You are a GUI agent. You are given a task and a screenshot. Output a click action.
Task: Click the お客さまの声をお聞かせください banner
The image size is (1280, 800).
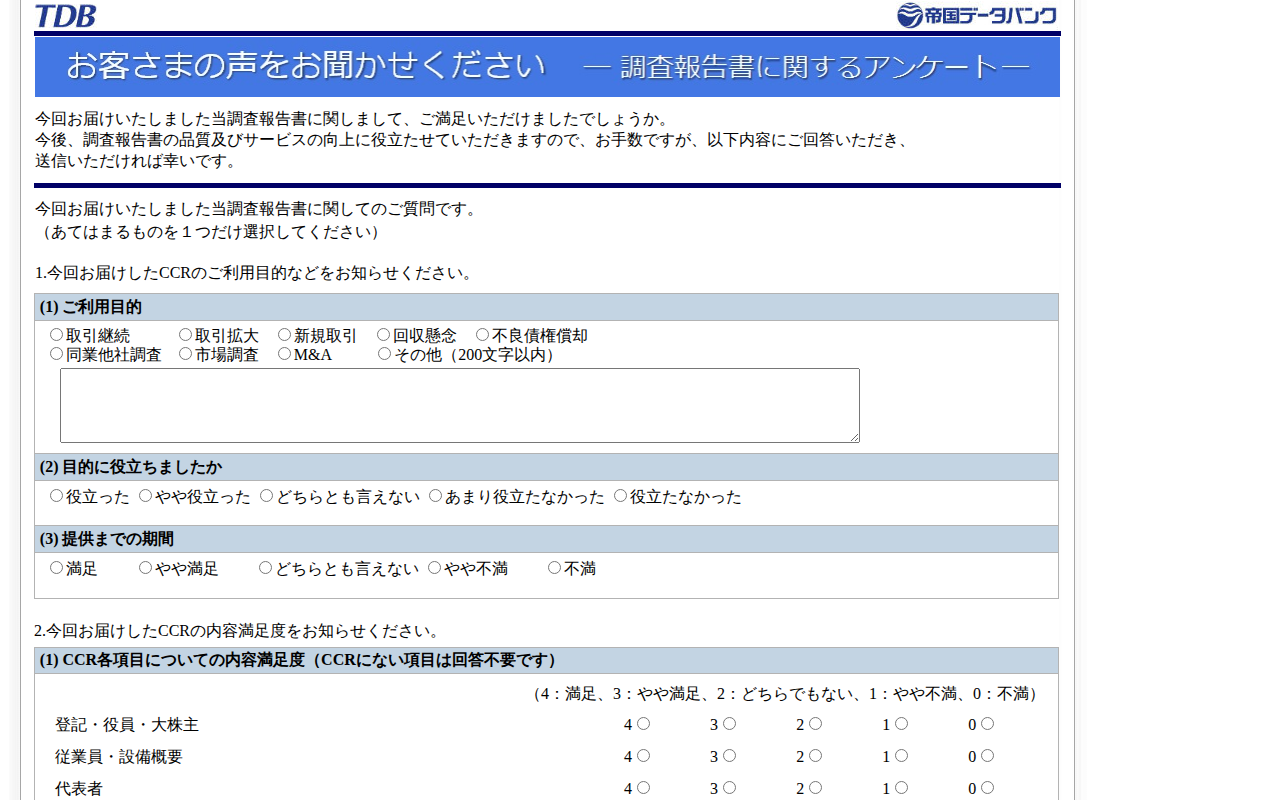pos(547,67)
